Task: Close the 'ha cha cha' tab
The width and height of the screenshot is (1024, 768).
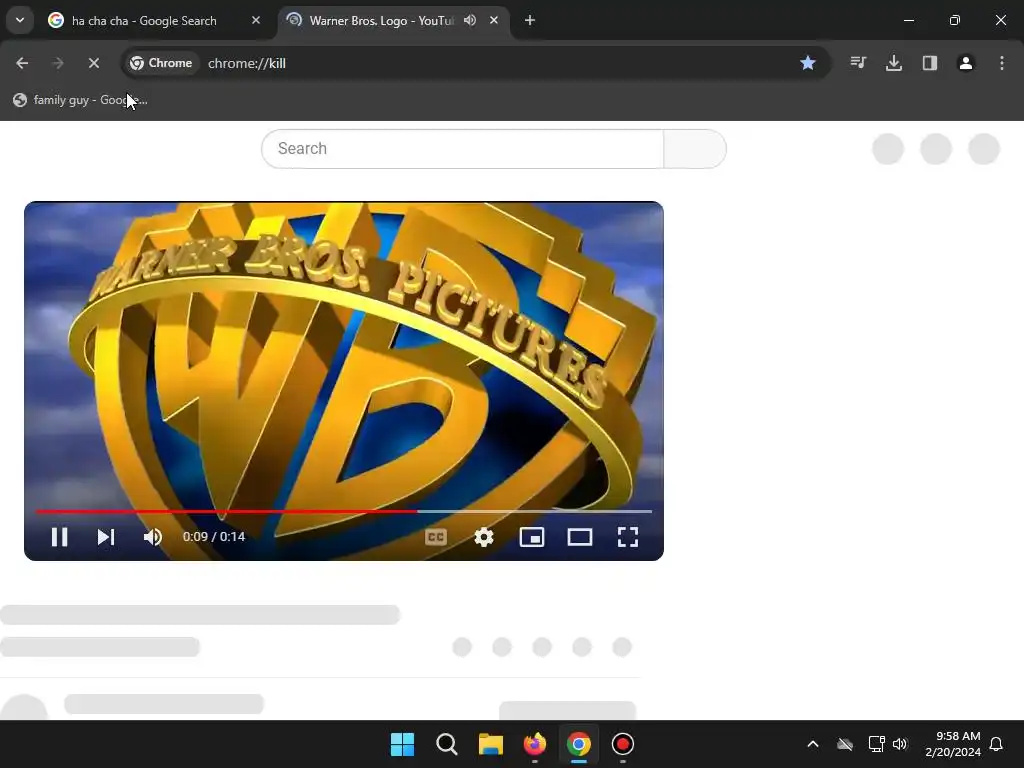Action: (x=256, y=20)
